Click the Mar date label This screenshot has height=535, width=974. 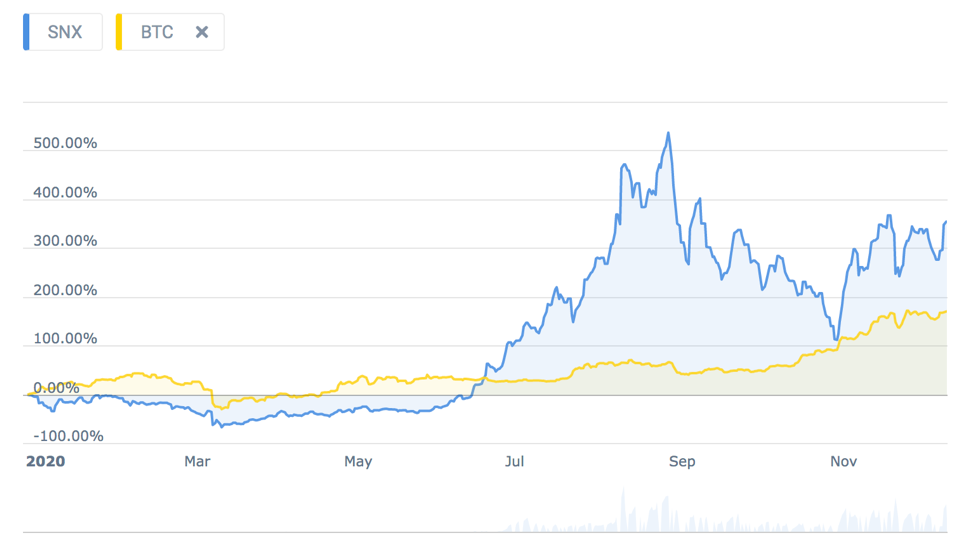click(198, 461)
